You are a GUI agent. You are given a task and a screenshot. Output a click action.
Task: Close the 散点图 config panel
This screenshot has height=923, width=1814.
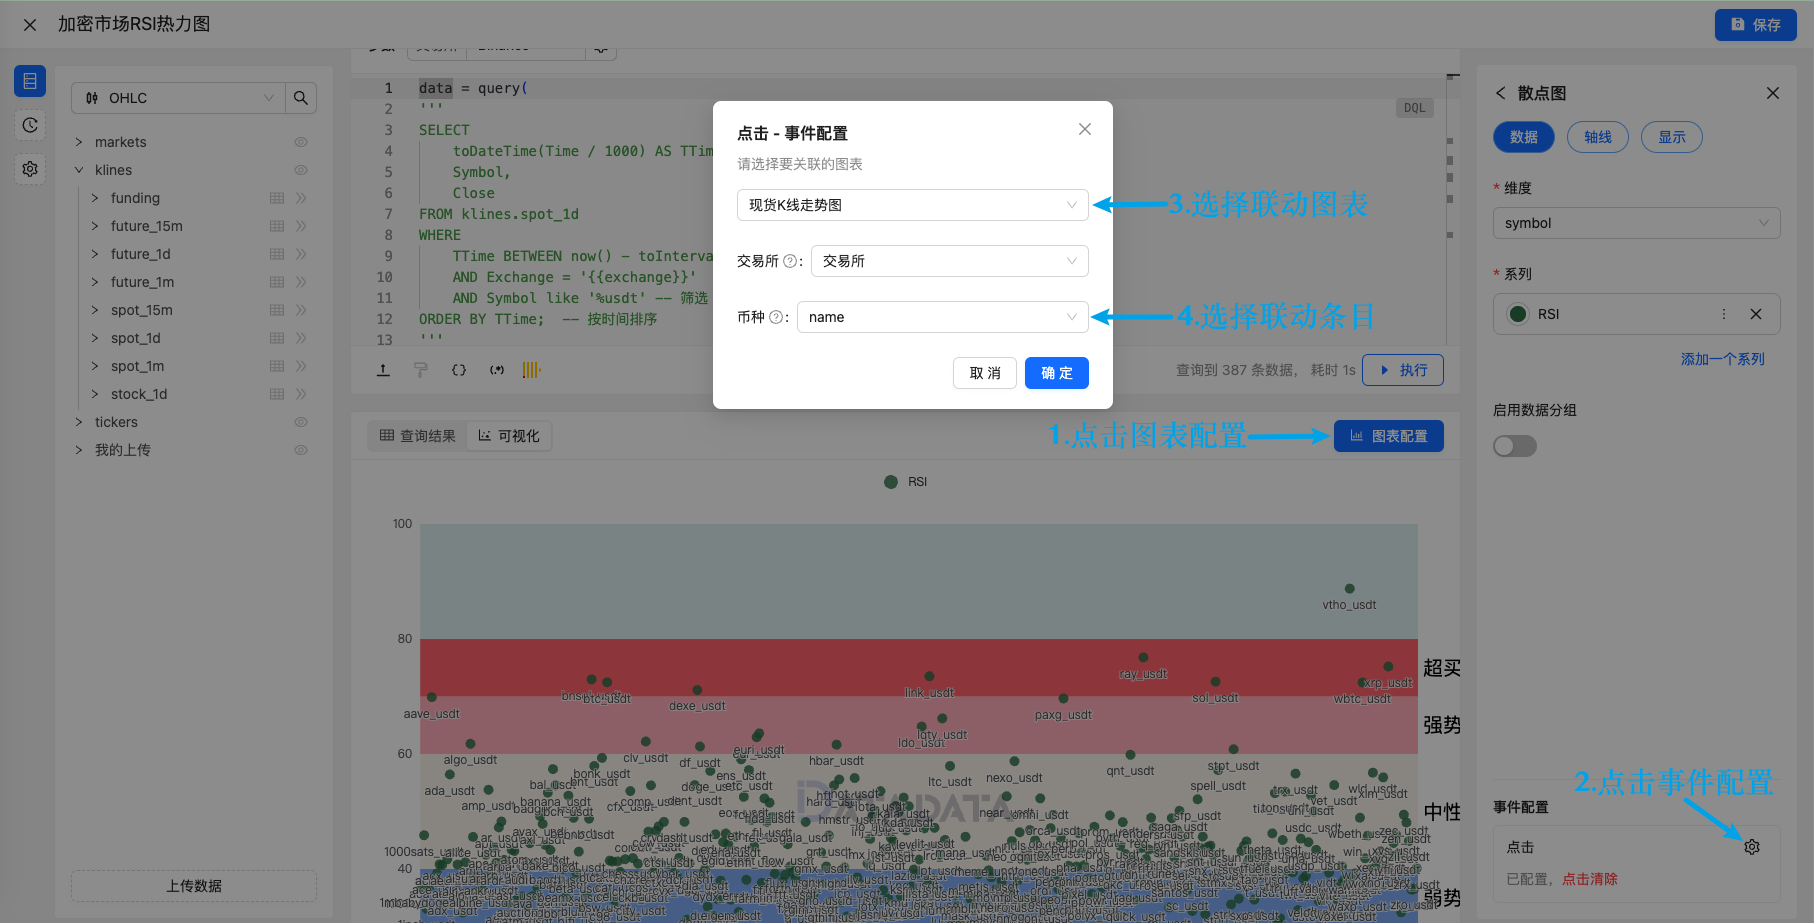point(1773,93)
